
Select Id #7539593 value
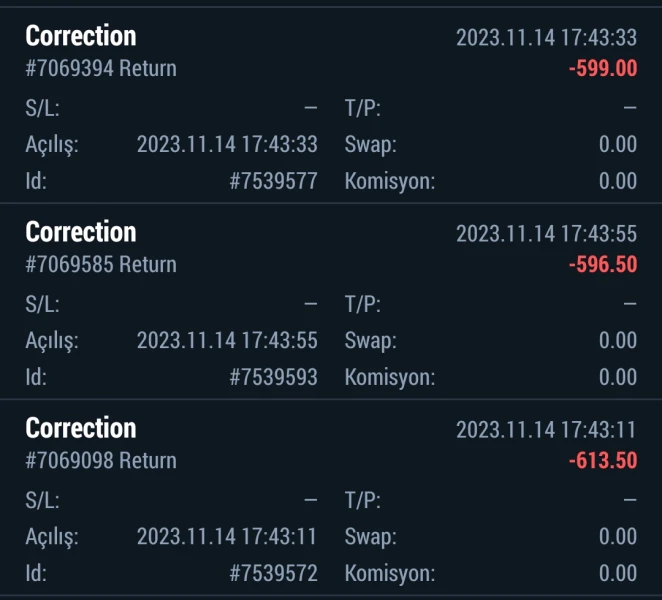[x=273, y=377]
